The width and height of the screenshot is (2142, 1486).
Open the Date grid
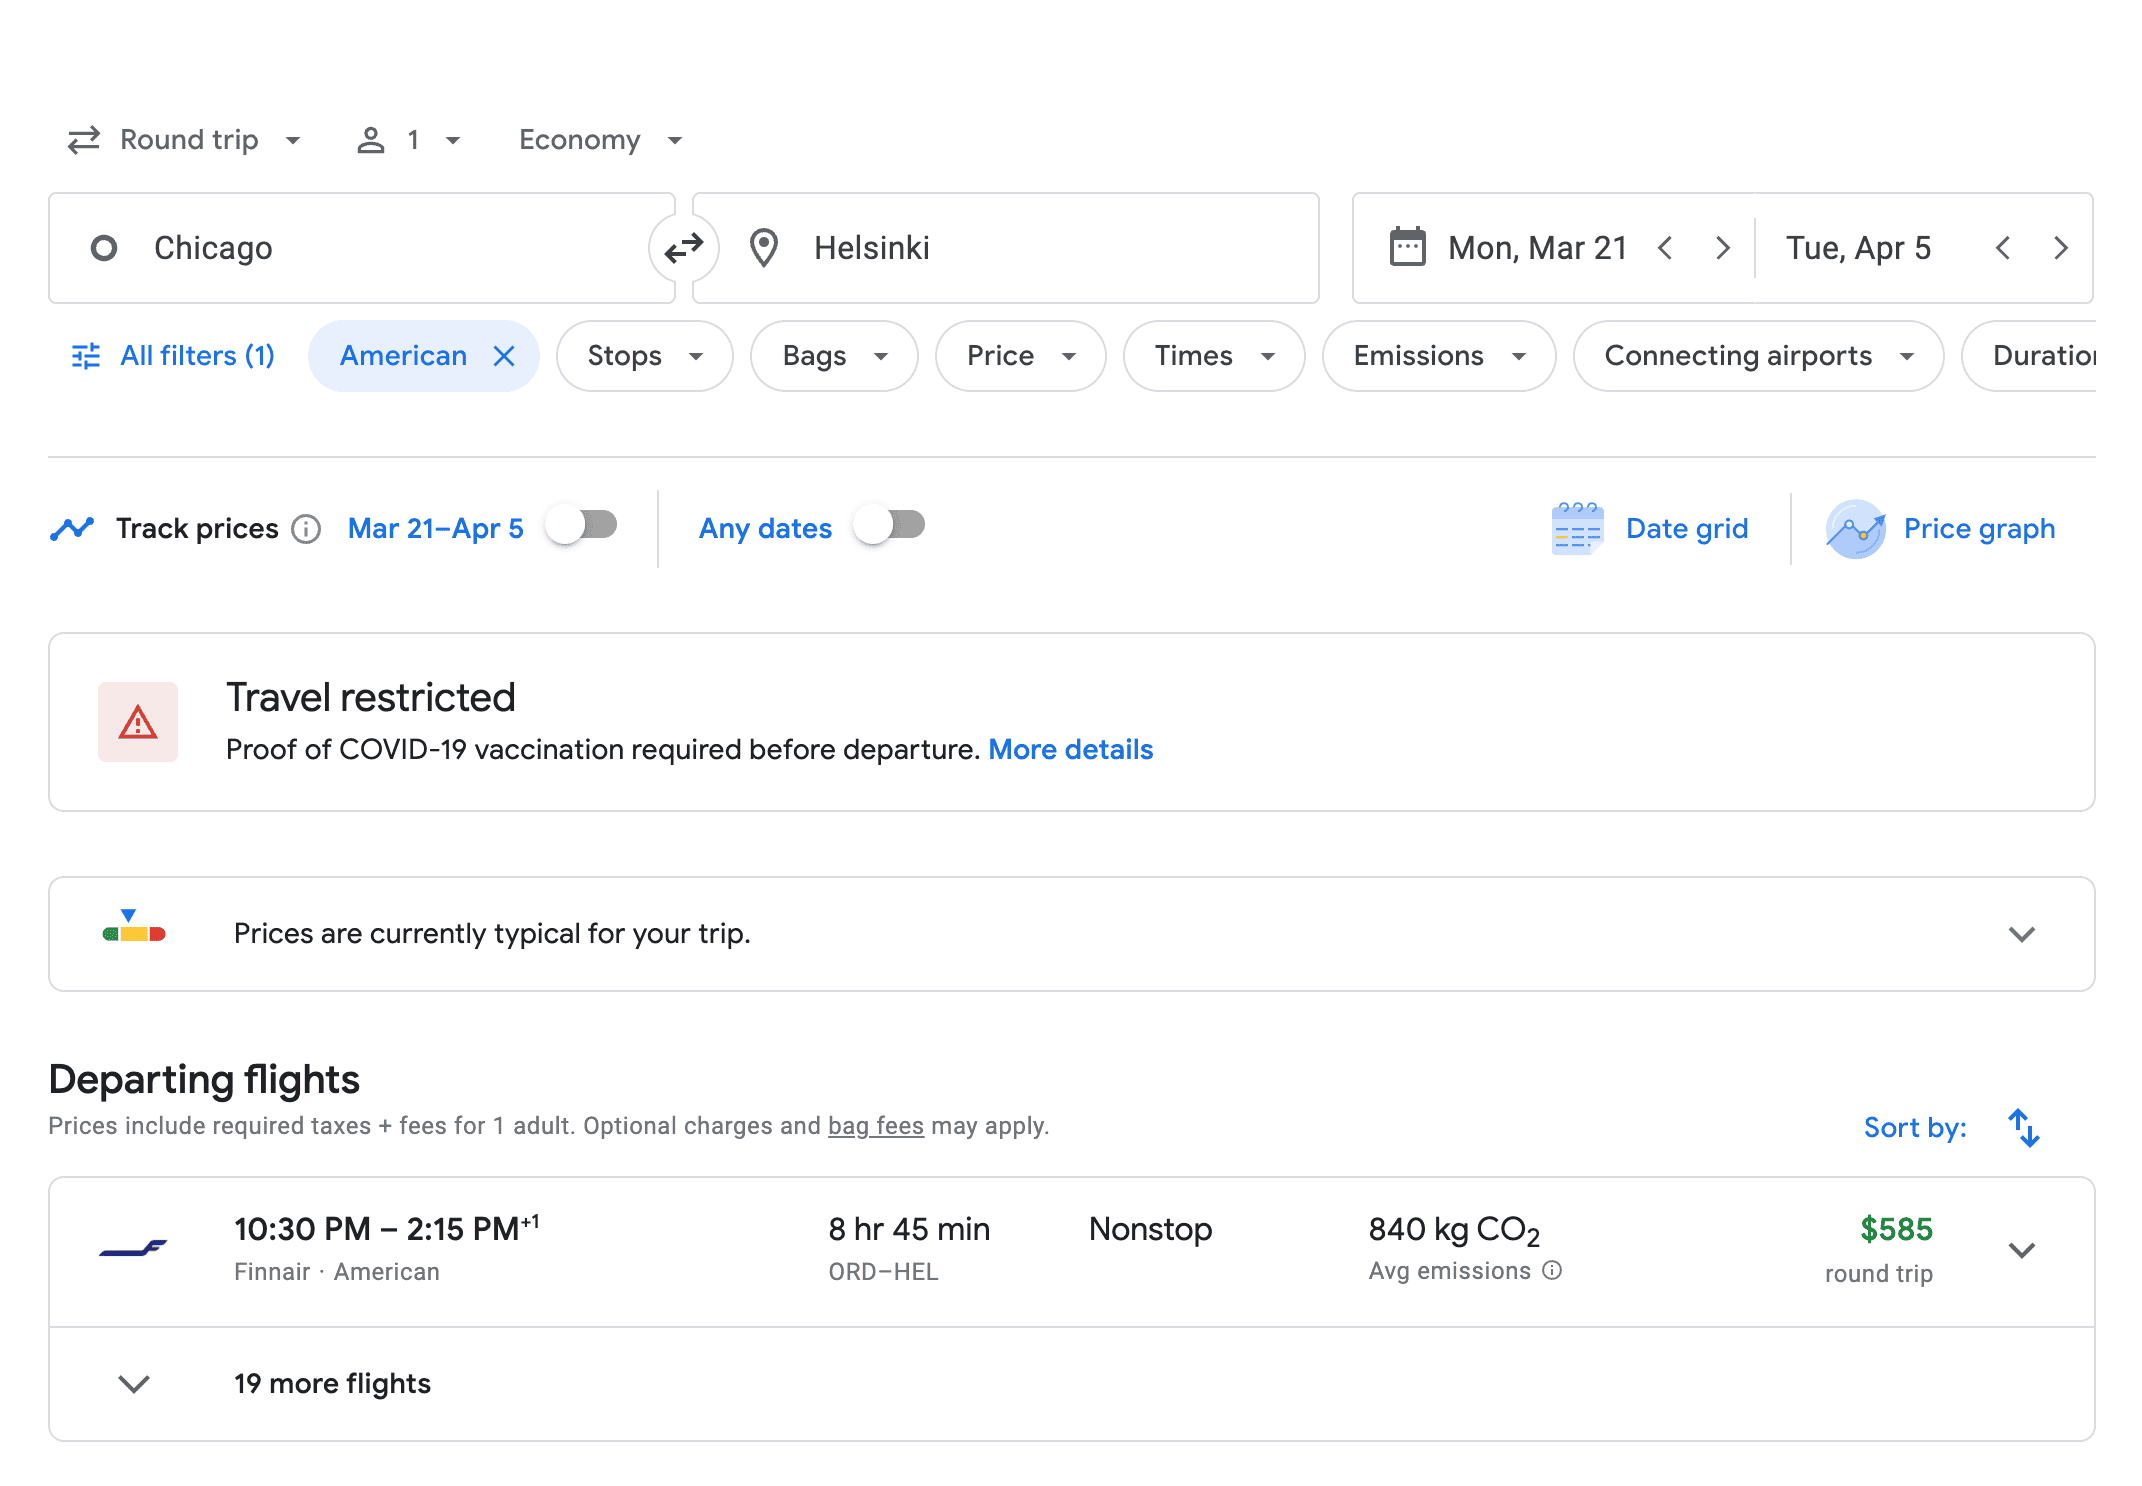pos(1650,529)
